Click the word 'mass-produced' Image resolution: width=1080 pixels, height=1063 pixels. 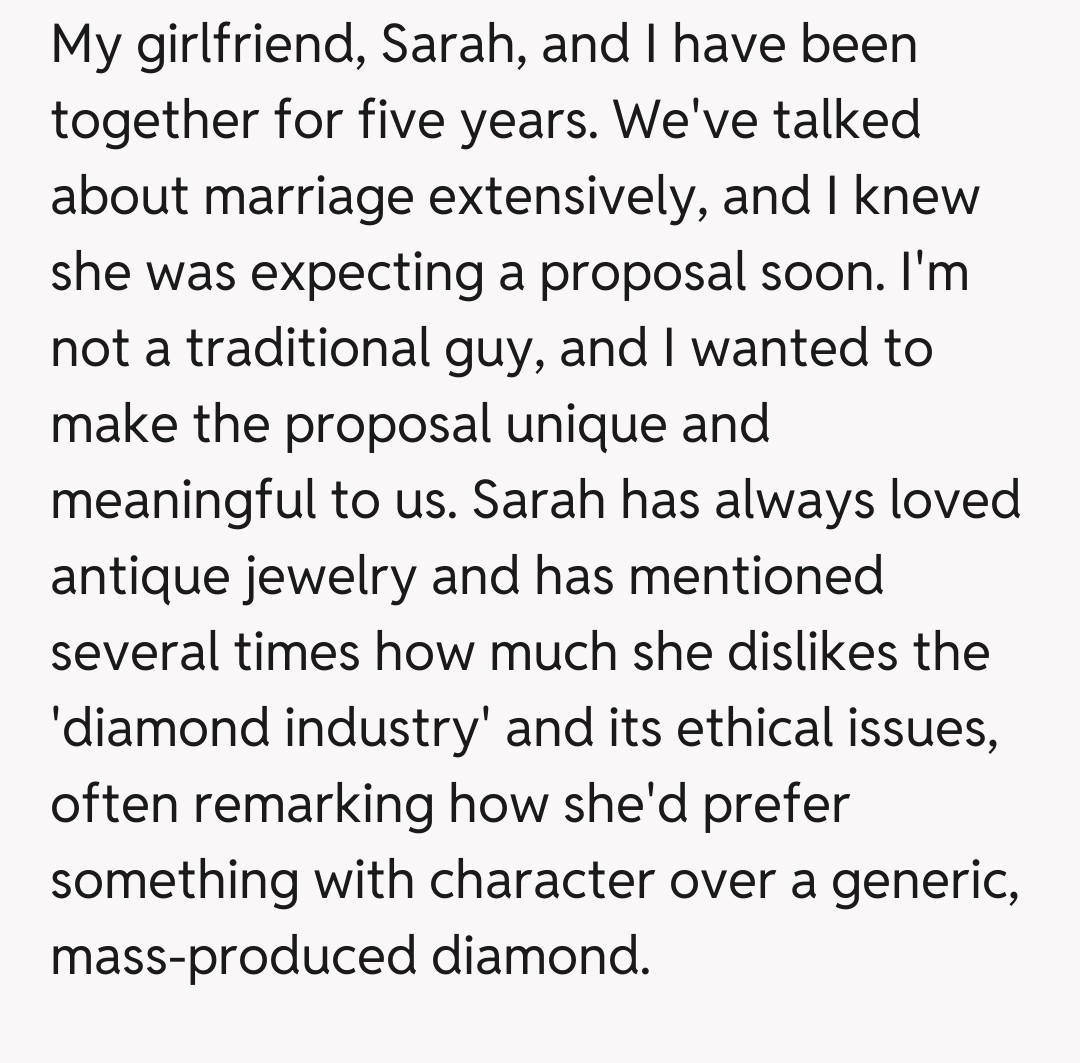coord(232,957)
